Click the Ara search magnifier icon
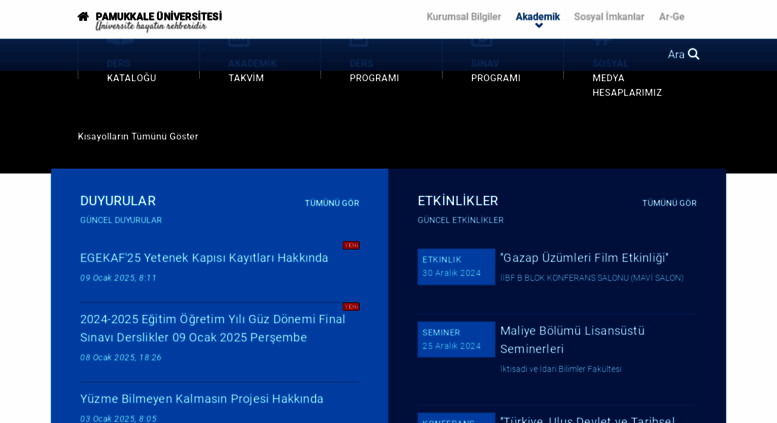This screenshot has width=777, height=423. (694, 54)
